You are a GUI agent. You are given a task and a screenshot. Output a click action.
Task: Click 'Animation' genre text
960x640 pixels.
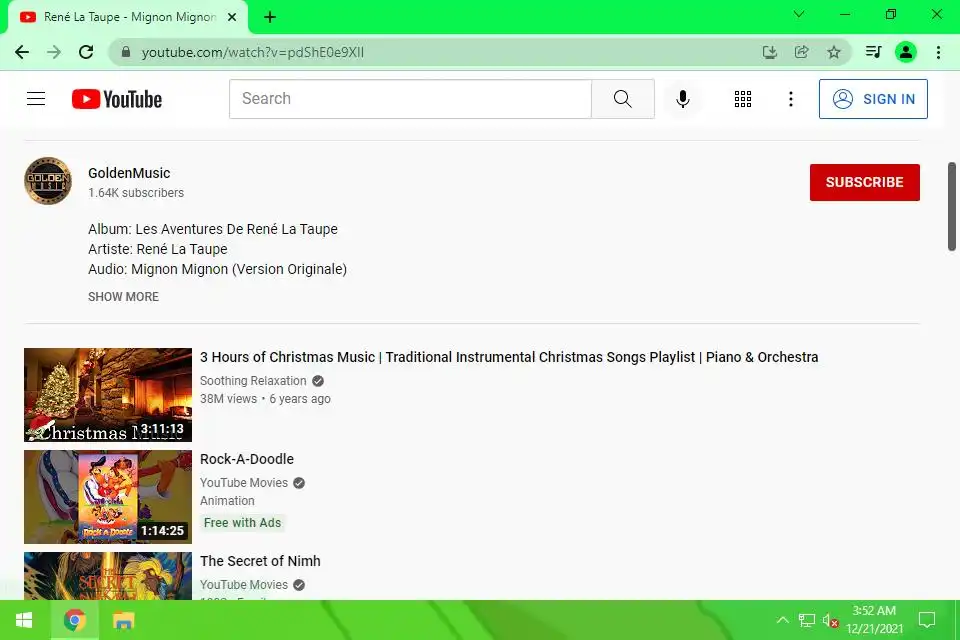pyautogui.click(x=227, y=500)
